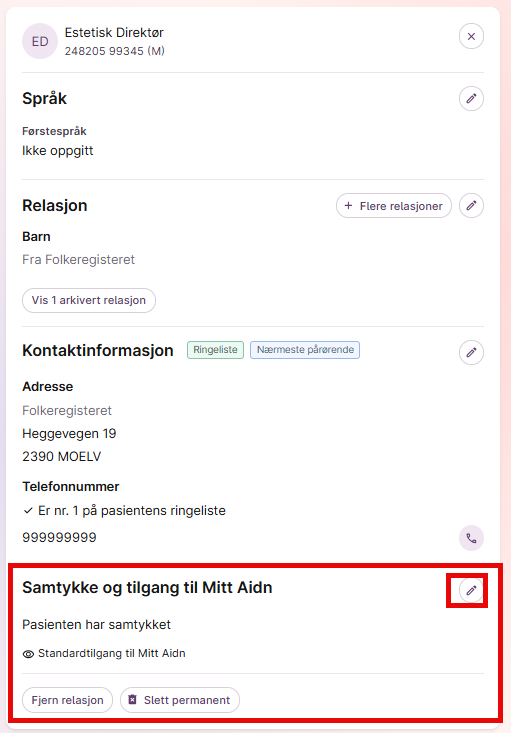Click the ED avatar initials circle
The image size is (511, 733).
tap(40, 41)
